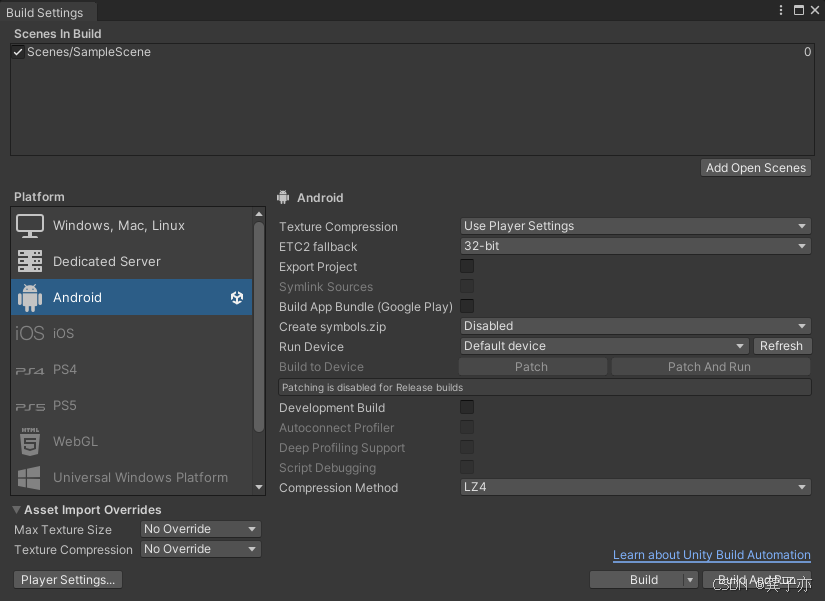
Task: Enable Build App Bundle (Google Play) checkbox
Action: [467, 306]
